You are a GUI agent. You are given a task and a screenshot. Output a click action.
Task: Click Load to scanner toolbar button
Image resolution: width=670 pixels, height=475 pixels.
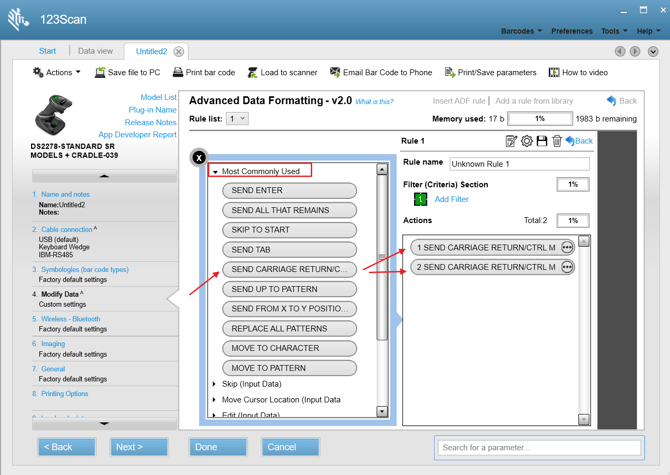click(x=282, y=73)
